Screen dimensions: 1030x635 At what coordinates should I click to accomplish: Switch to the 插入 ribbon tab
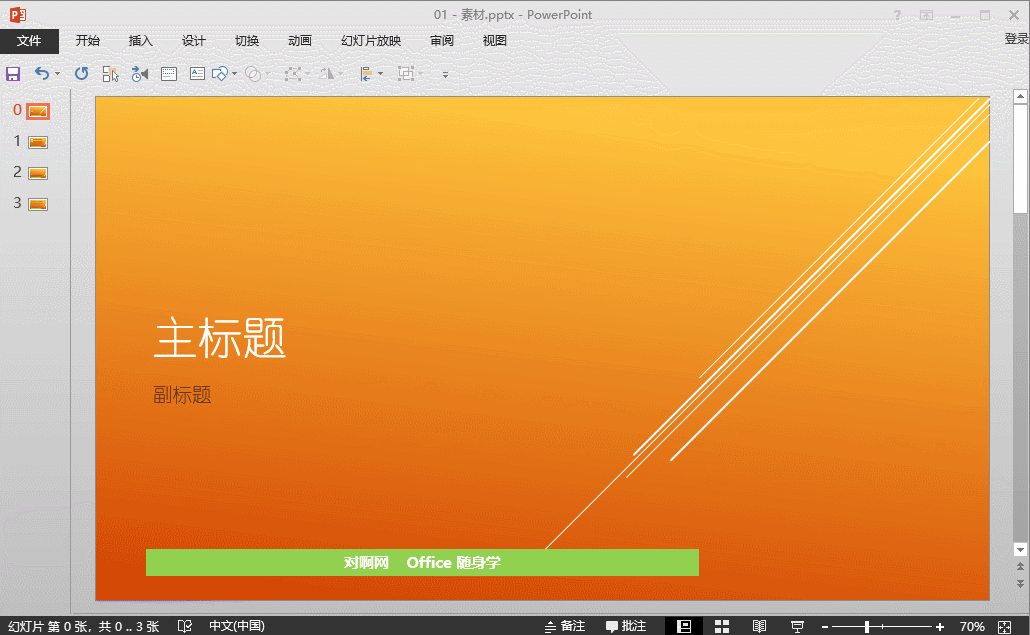pos(141,41)
